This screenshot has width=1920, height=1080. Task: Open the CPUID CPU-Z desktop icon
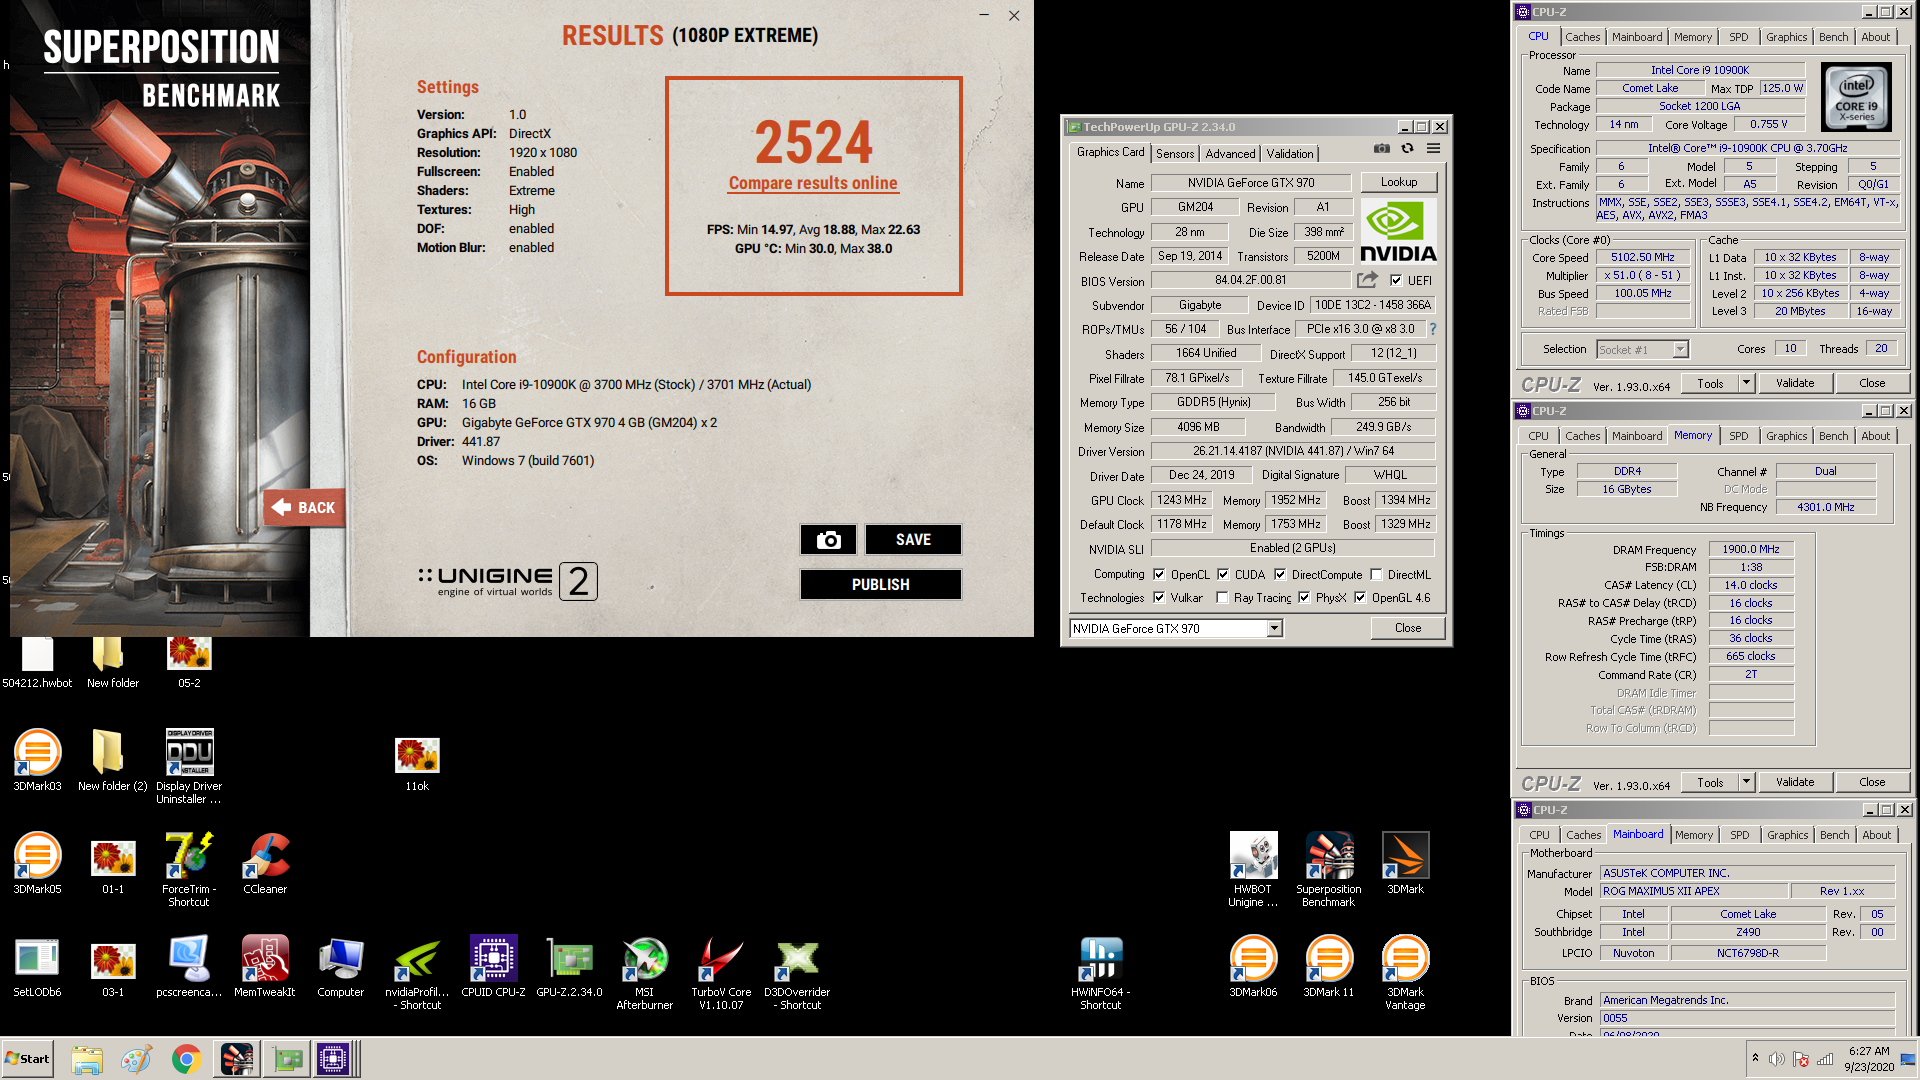pos(493,967)
